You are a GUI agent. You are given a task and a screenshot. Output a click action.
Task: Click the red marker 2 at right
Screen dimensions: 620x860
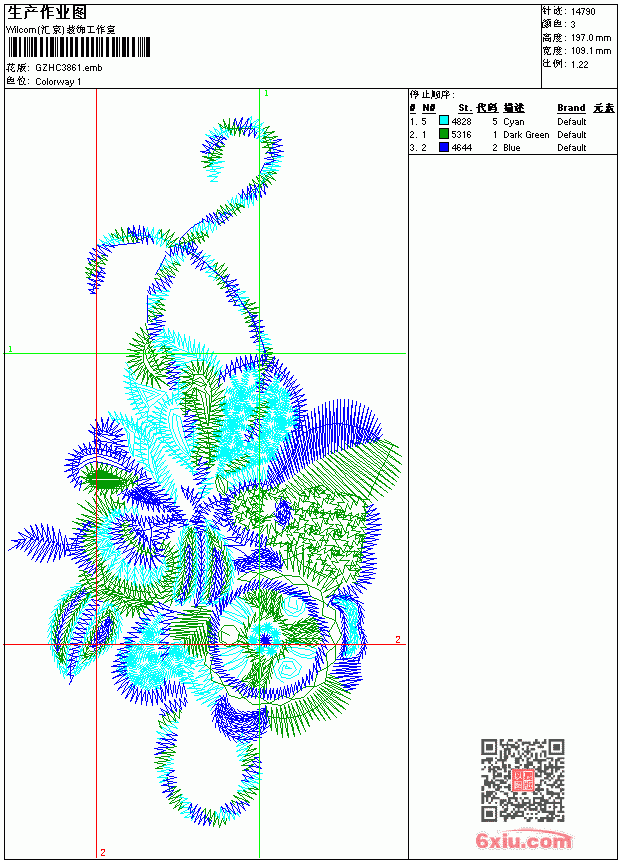398,640
